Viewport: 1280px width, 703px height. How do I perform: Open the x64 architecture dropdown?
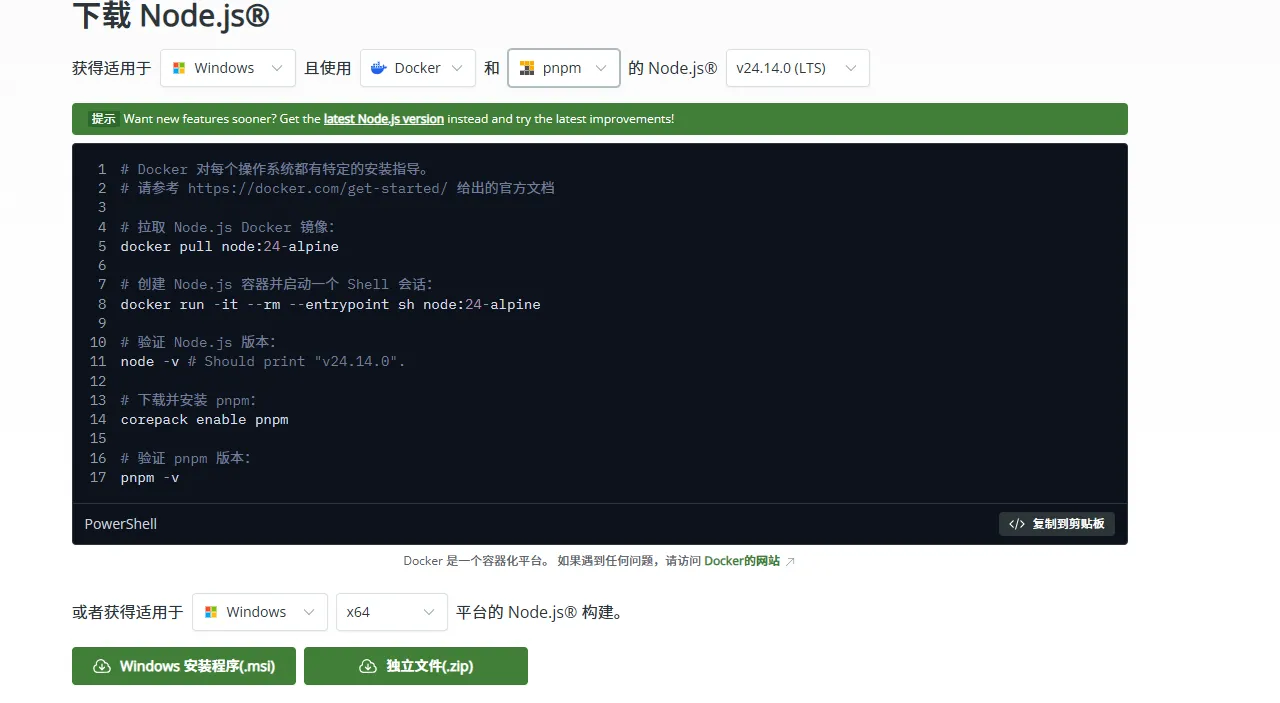391,611
